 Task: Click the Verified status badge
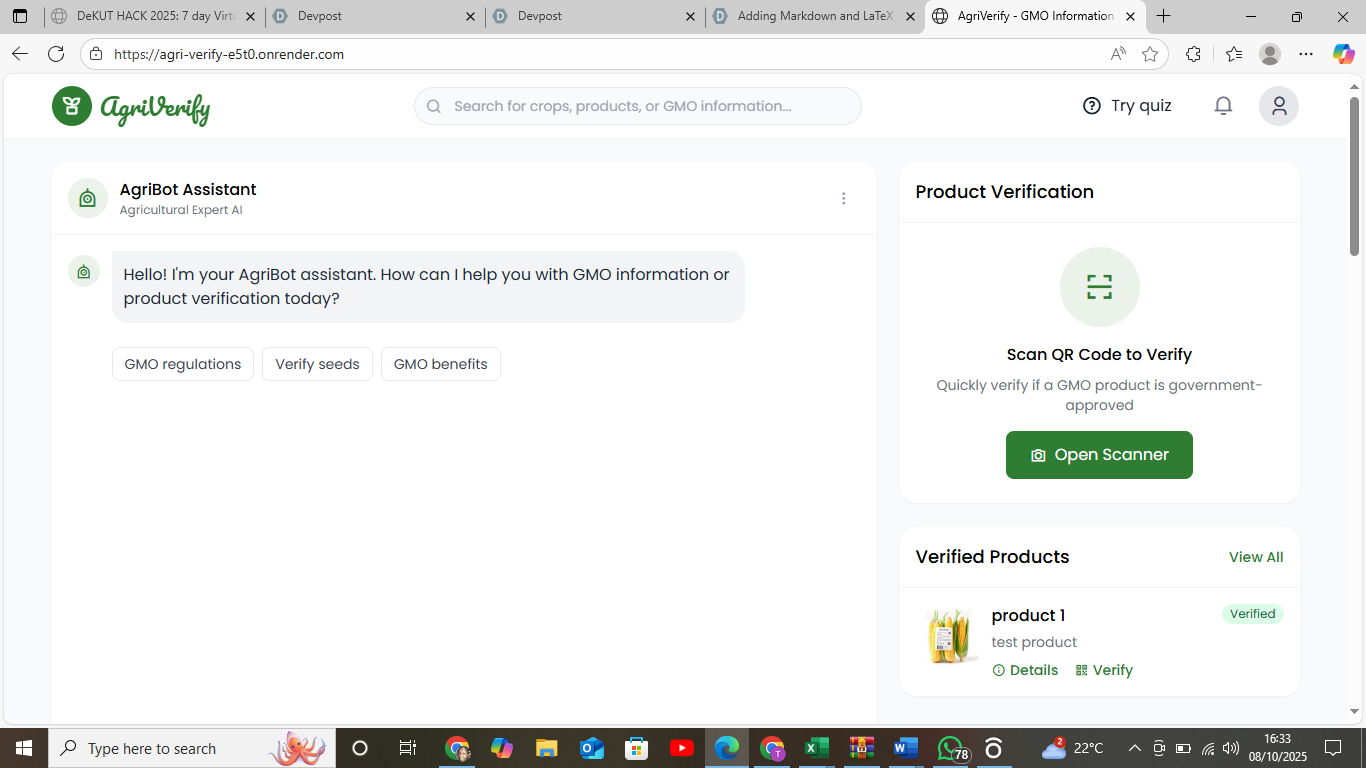coord(1252,614)
